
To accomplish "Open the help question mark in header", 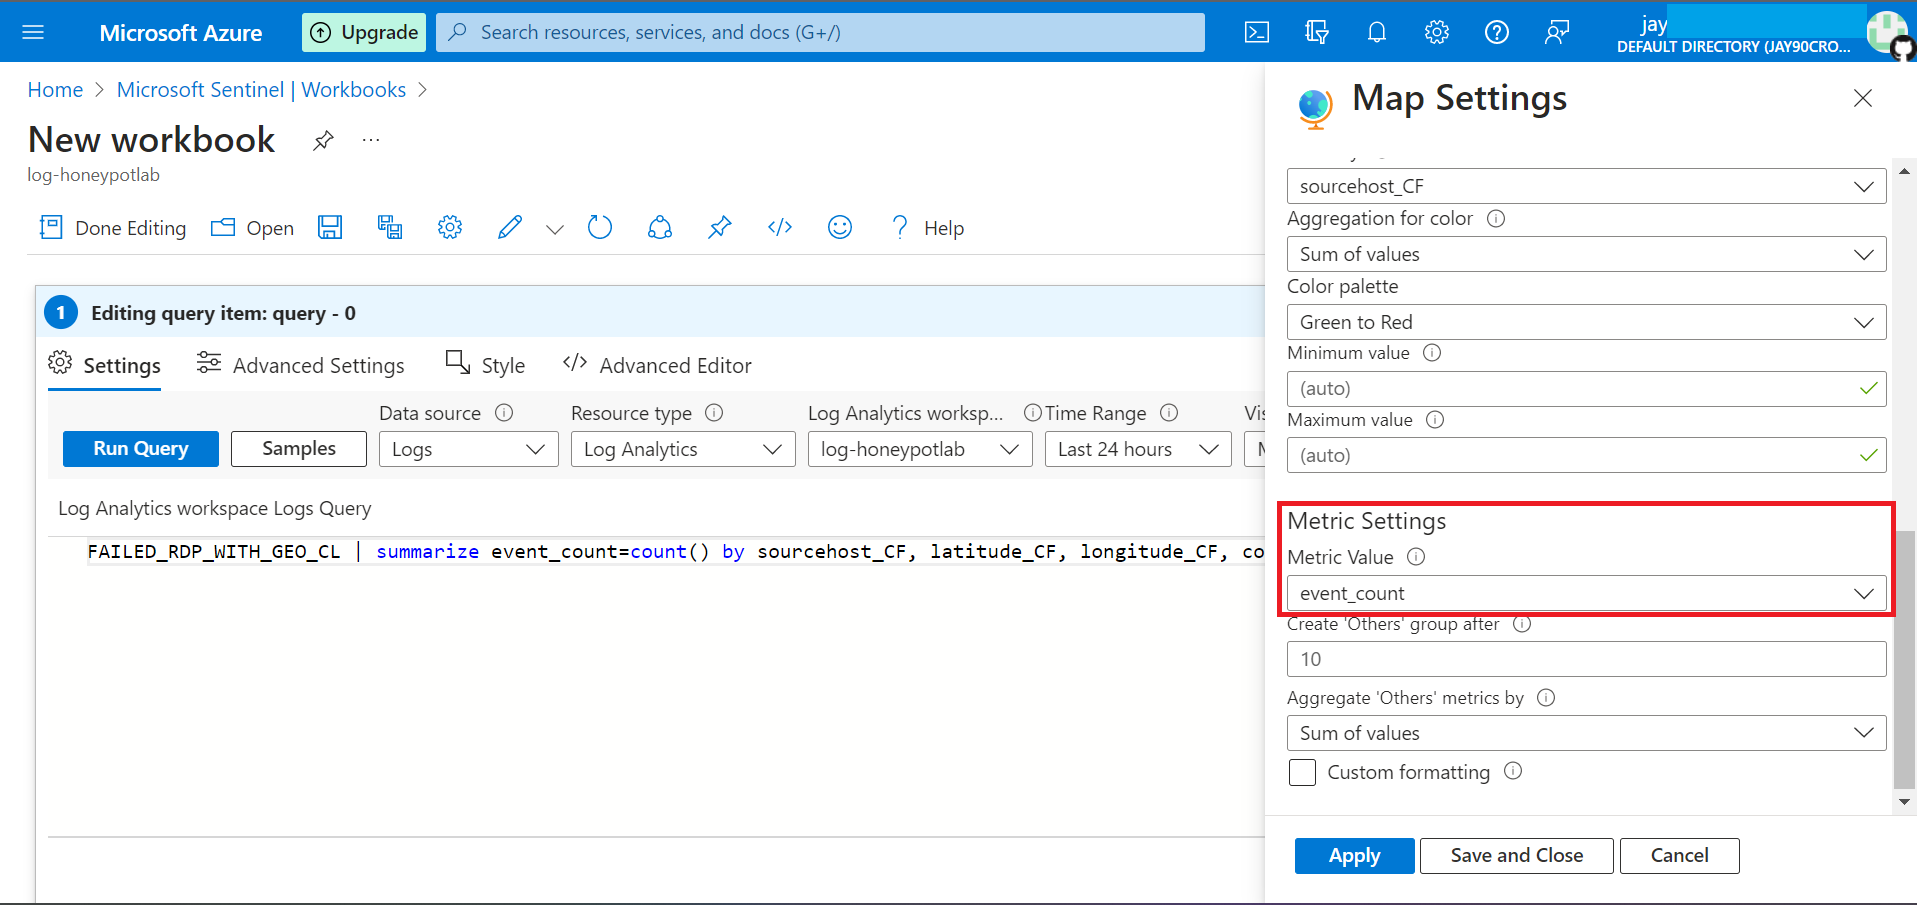I will pos(1497,32).
